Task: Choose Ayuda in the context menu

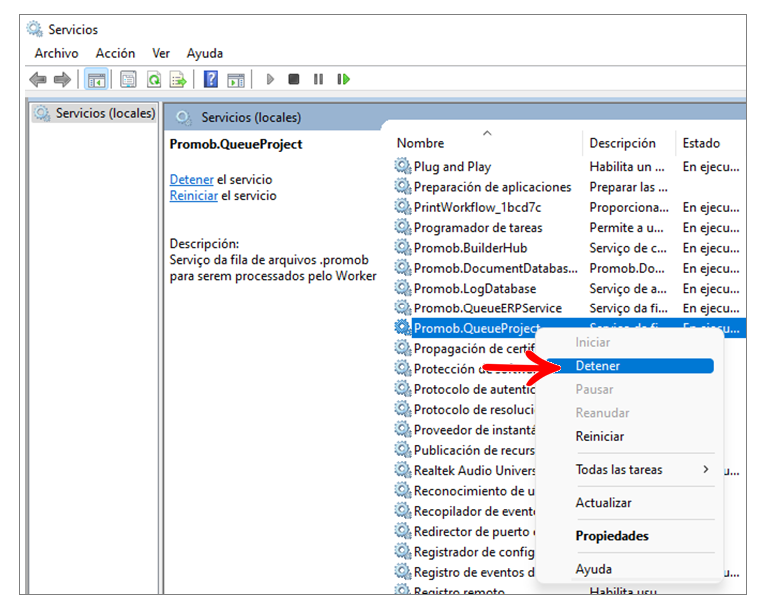Action: click(593, 569)
